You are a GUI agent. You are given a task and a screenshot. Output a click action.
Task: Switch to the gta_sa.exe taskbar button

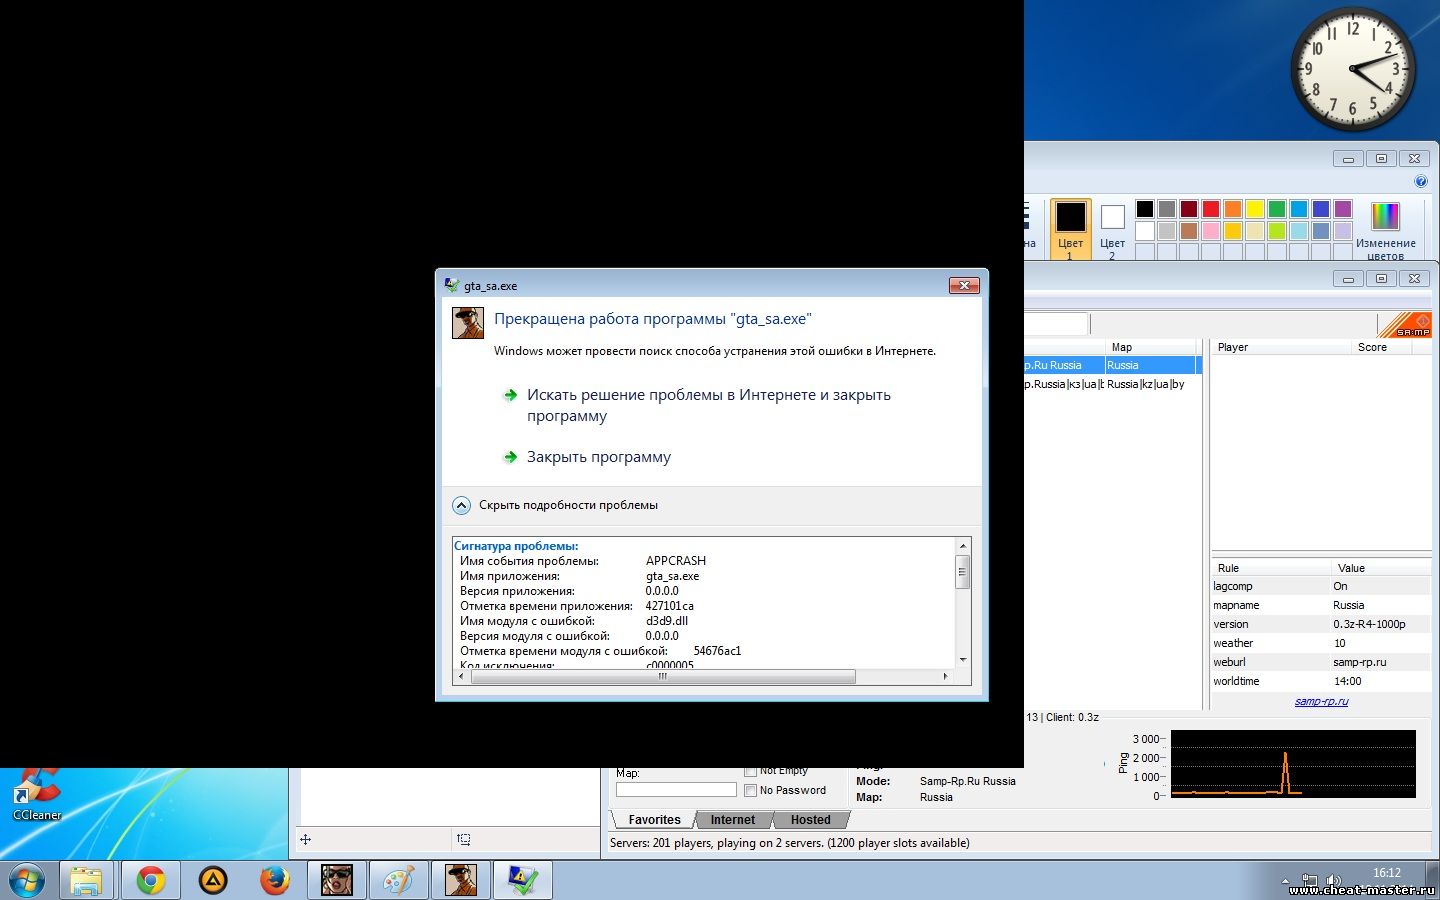[461, 881]
